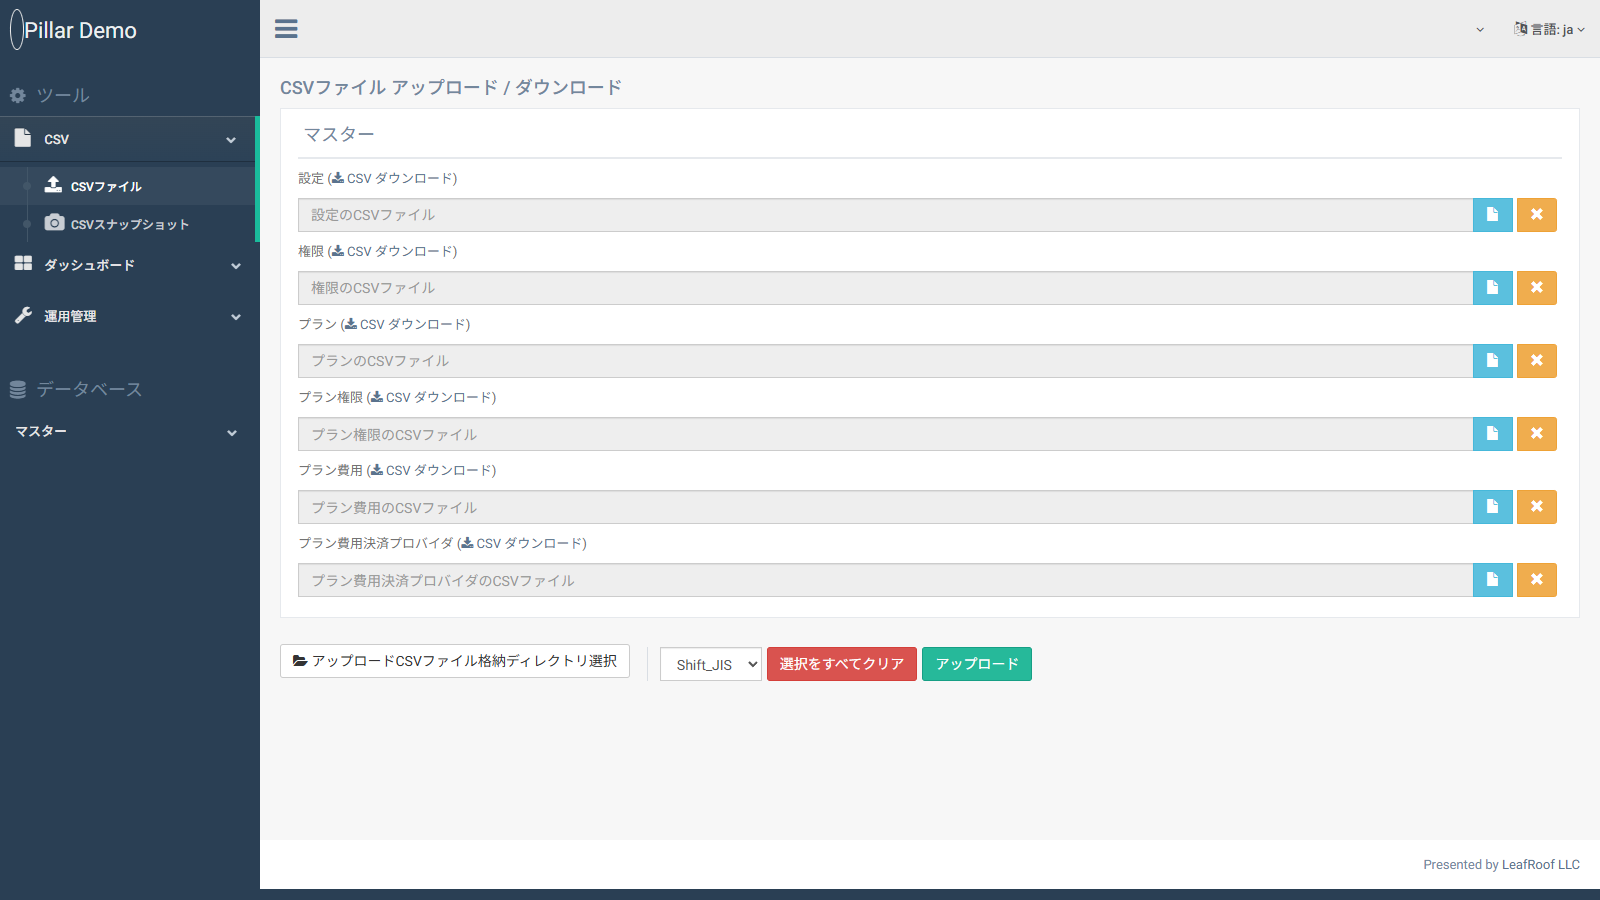The height and width of the screenshot is (900, 1600).
Task: Click the file select icon for プラン費用のCSVファイル
Action: point(1492,507)
